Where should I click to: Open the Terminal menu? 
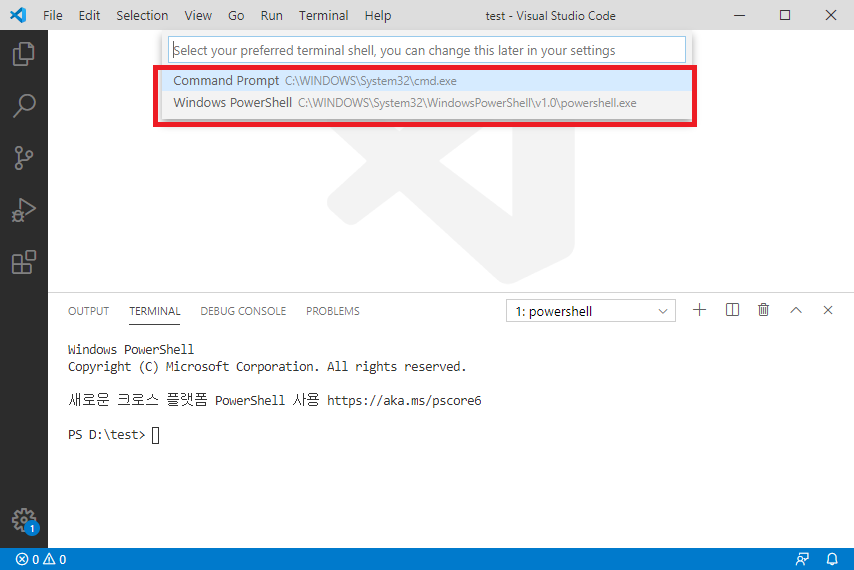(x=324, y=16)
